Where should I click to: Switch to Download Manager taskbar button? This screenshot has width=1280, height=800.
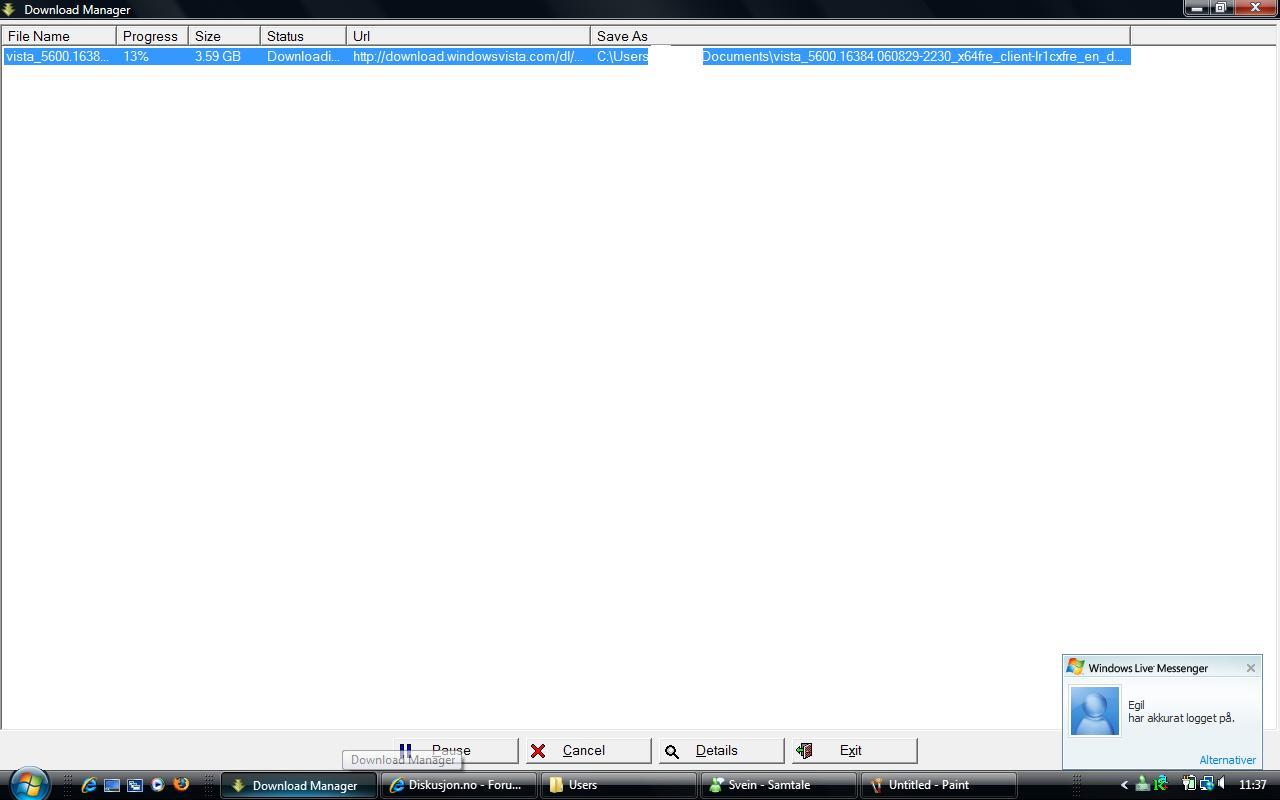298,785
